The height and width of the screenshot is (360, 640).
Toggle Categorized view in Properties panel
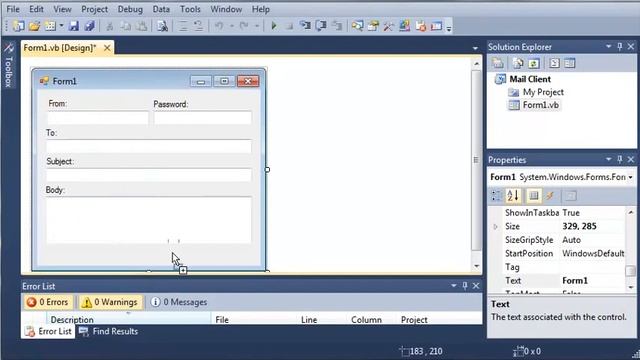tap(497, 196)
